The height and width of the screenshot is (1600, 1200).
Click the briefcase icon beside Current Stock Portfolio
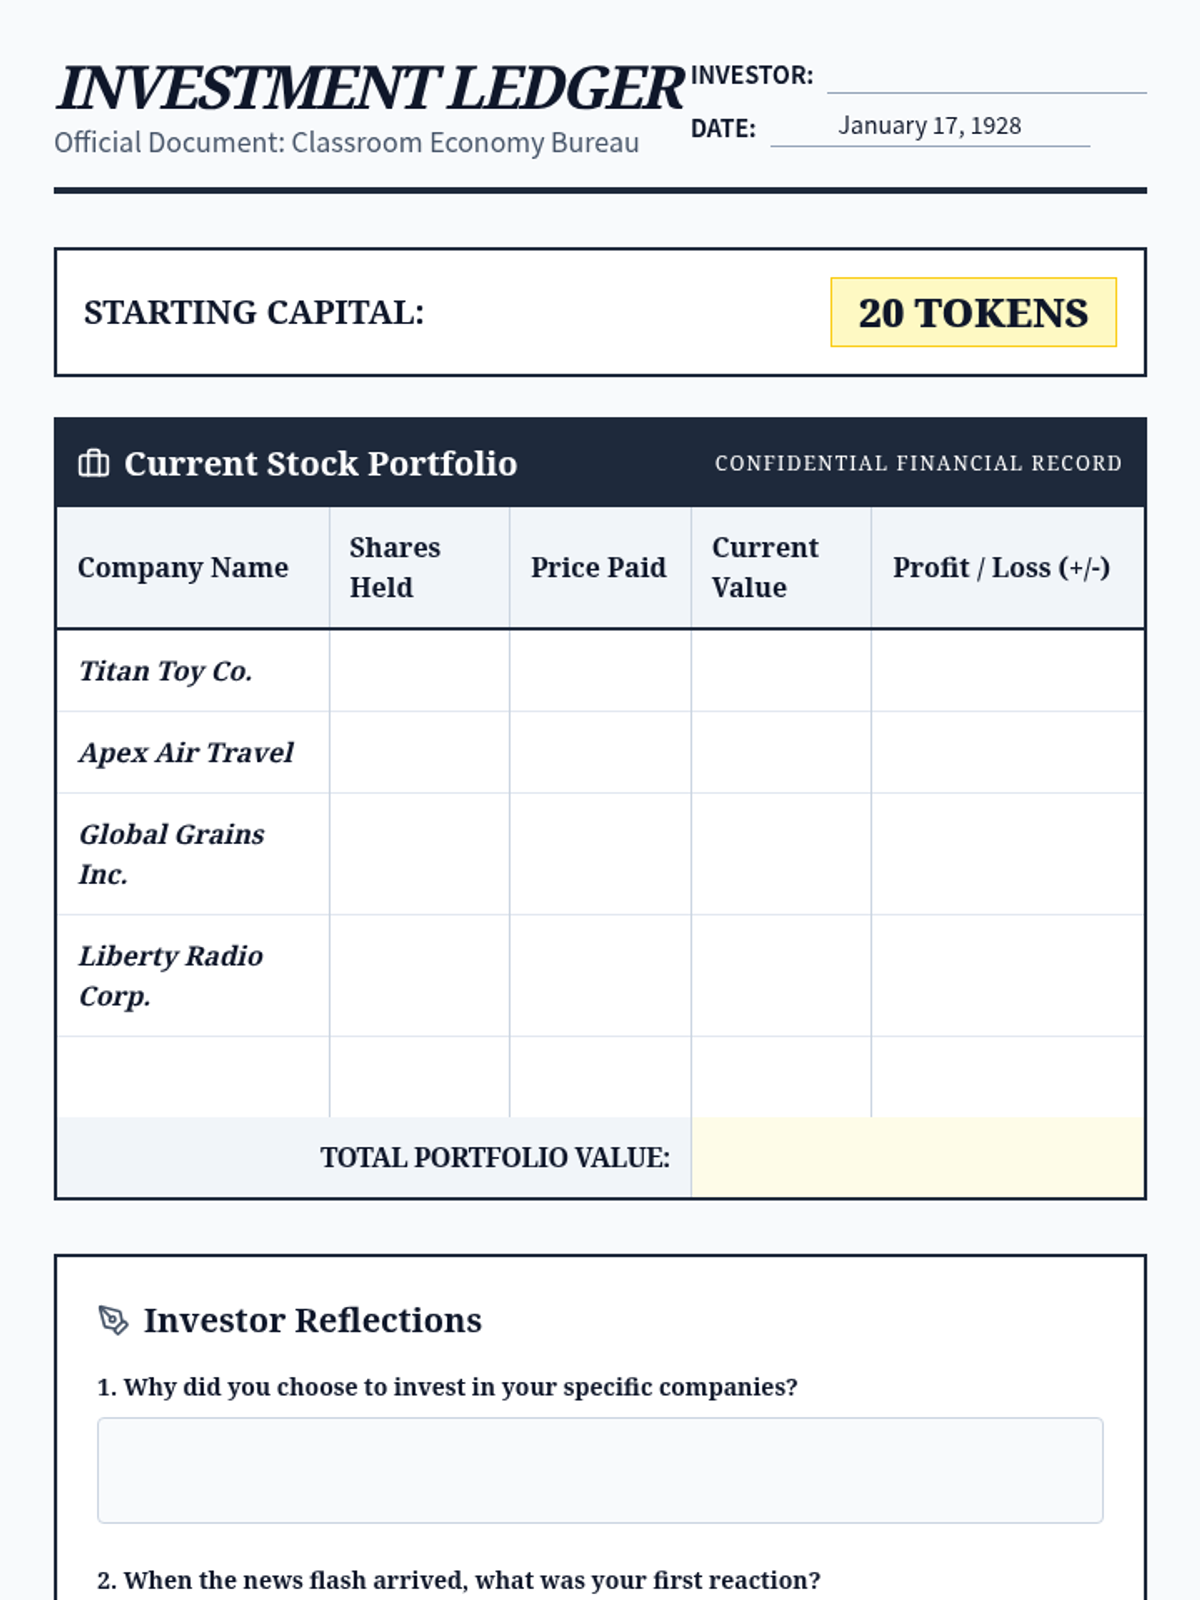point(94,463)
